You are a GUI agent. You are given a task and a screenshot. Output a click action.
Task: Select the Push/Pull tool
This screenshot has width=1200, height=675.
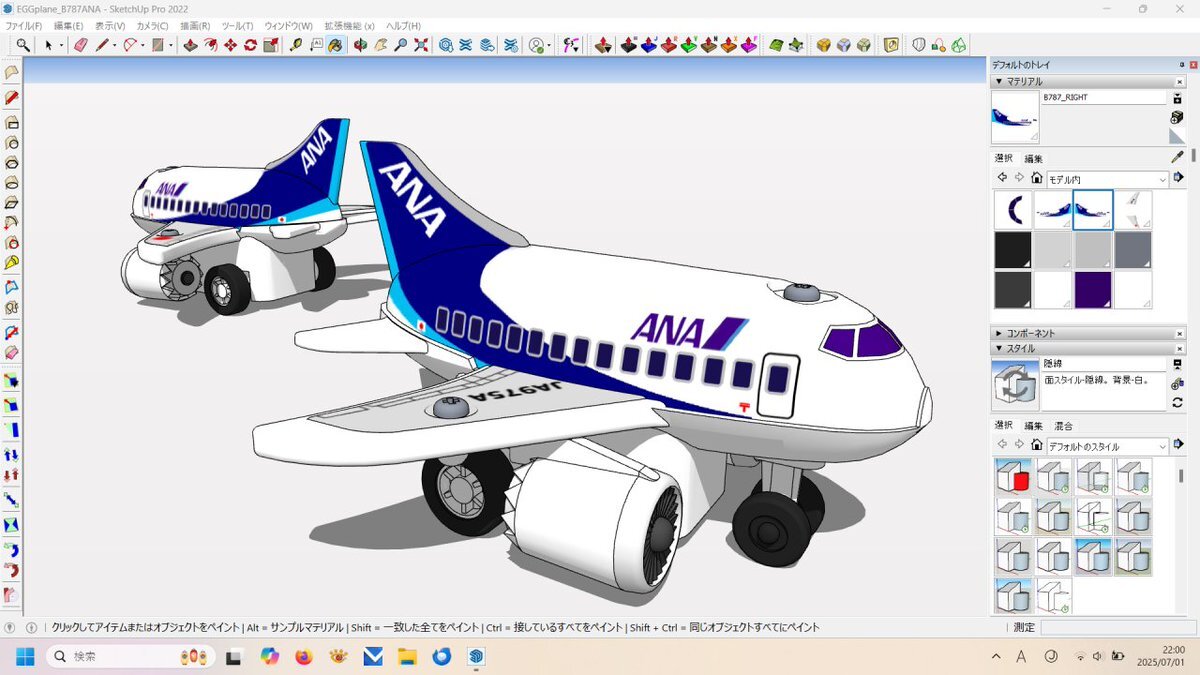[x=190, y=45]
